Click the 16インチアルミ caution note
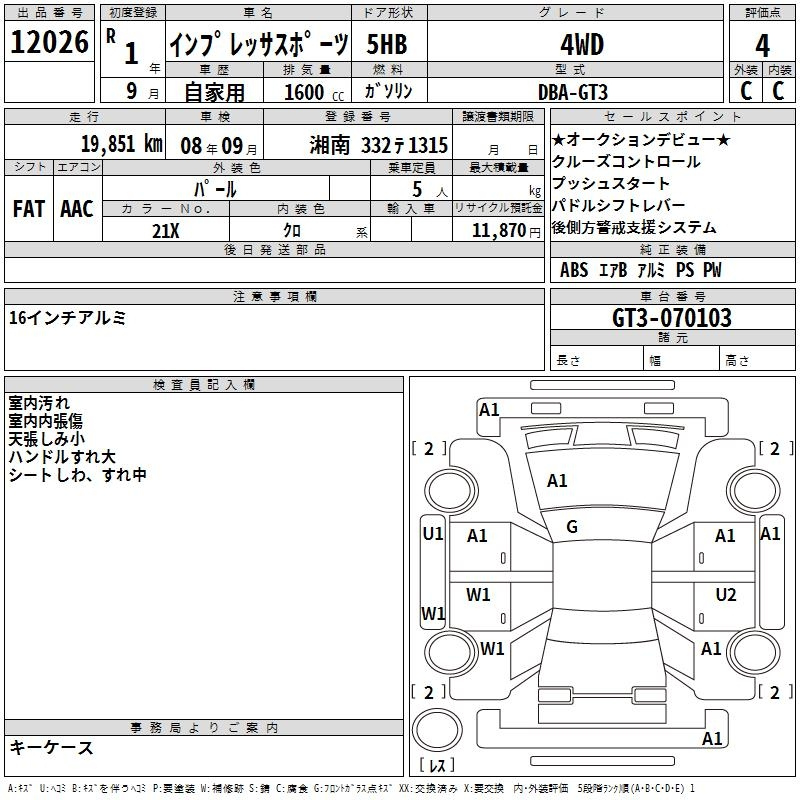This screenshot has height=800, width=800. coord(66,318)
